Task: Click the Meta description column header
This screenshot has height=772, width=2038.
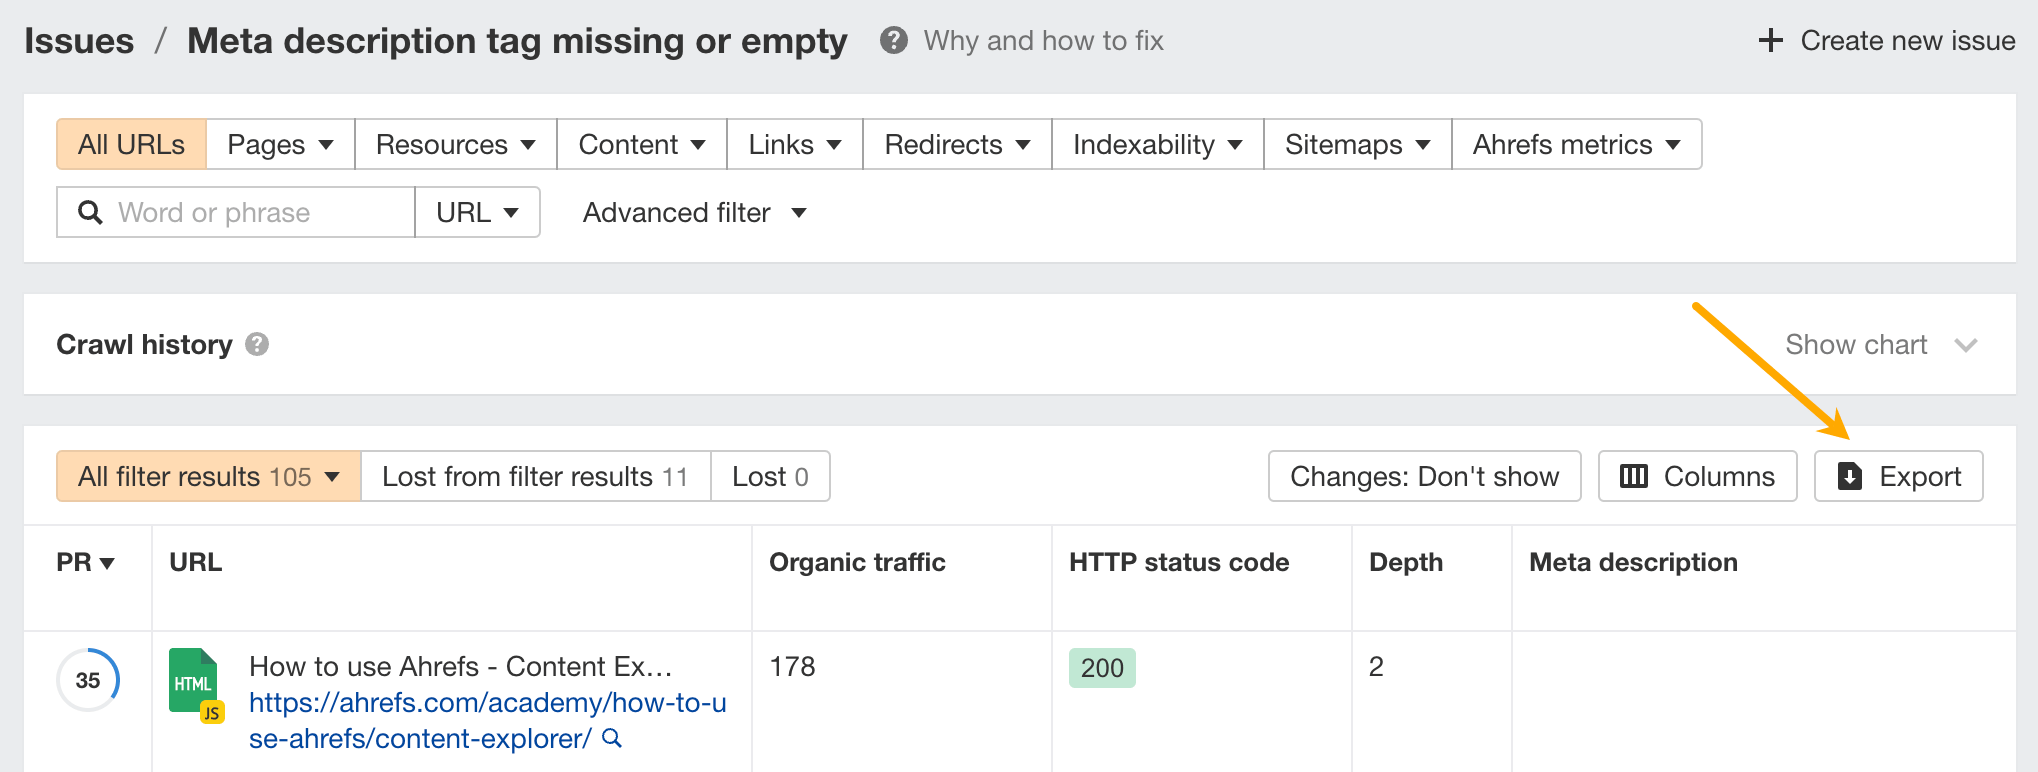Action: (x=1634, y=563)
